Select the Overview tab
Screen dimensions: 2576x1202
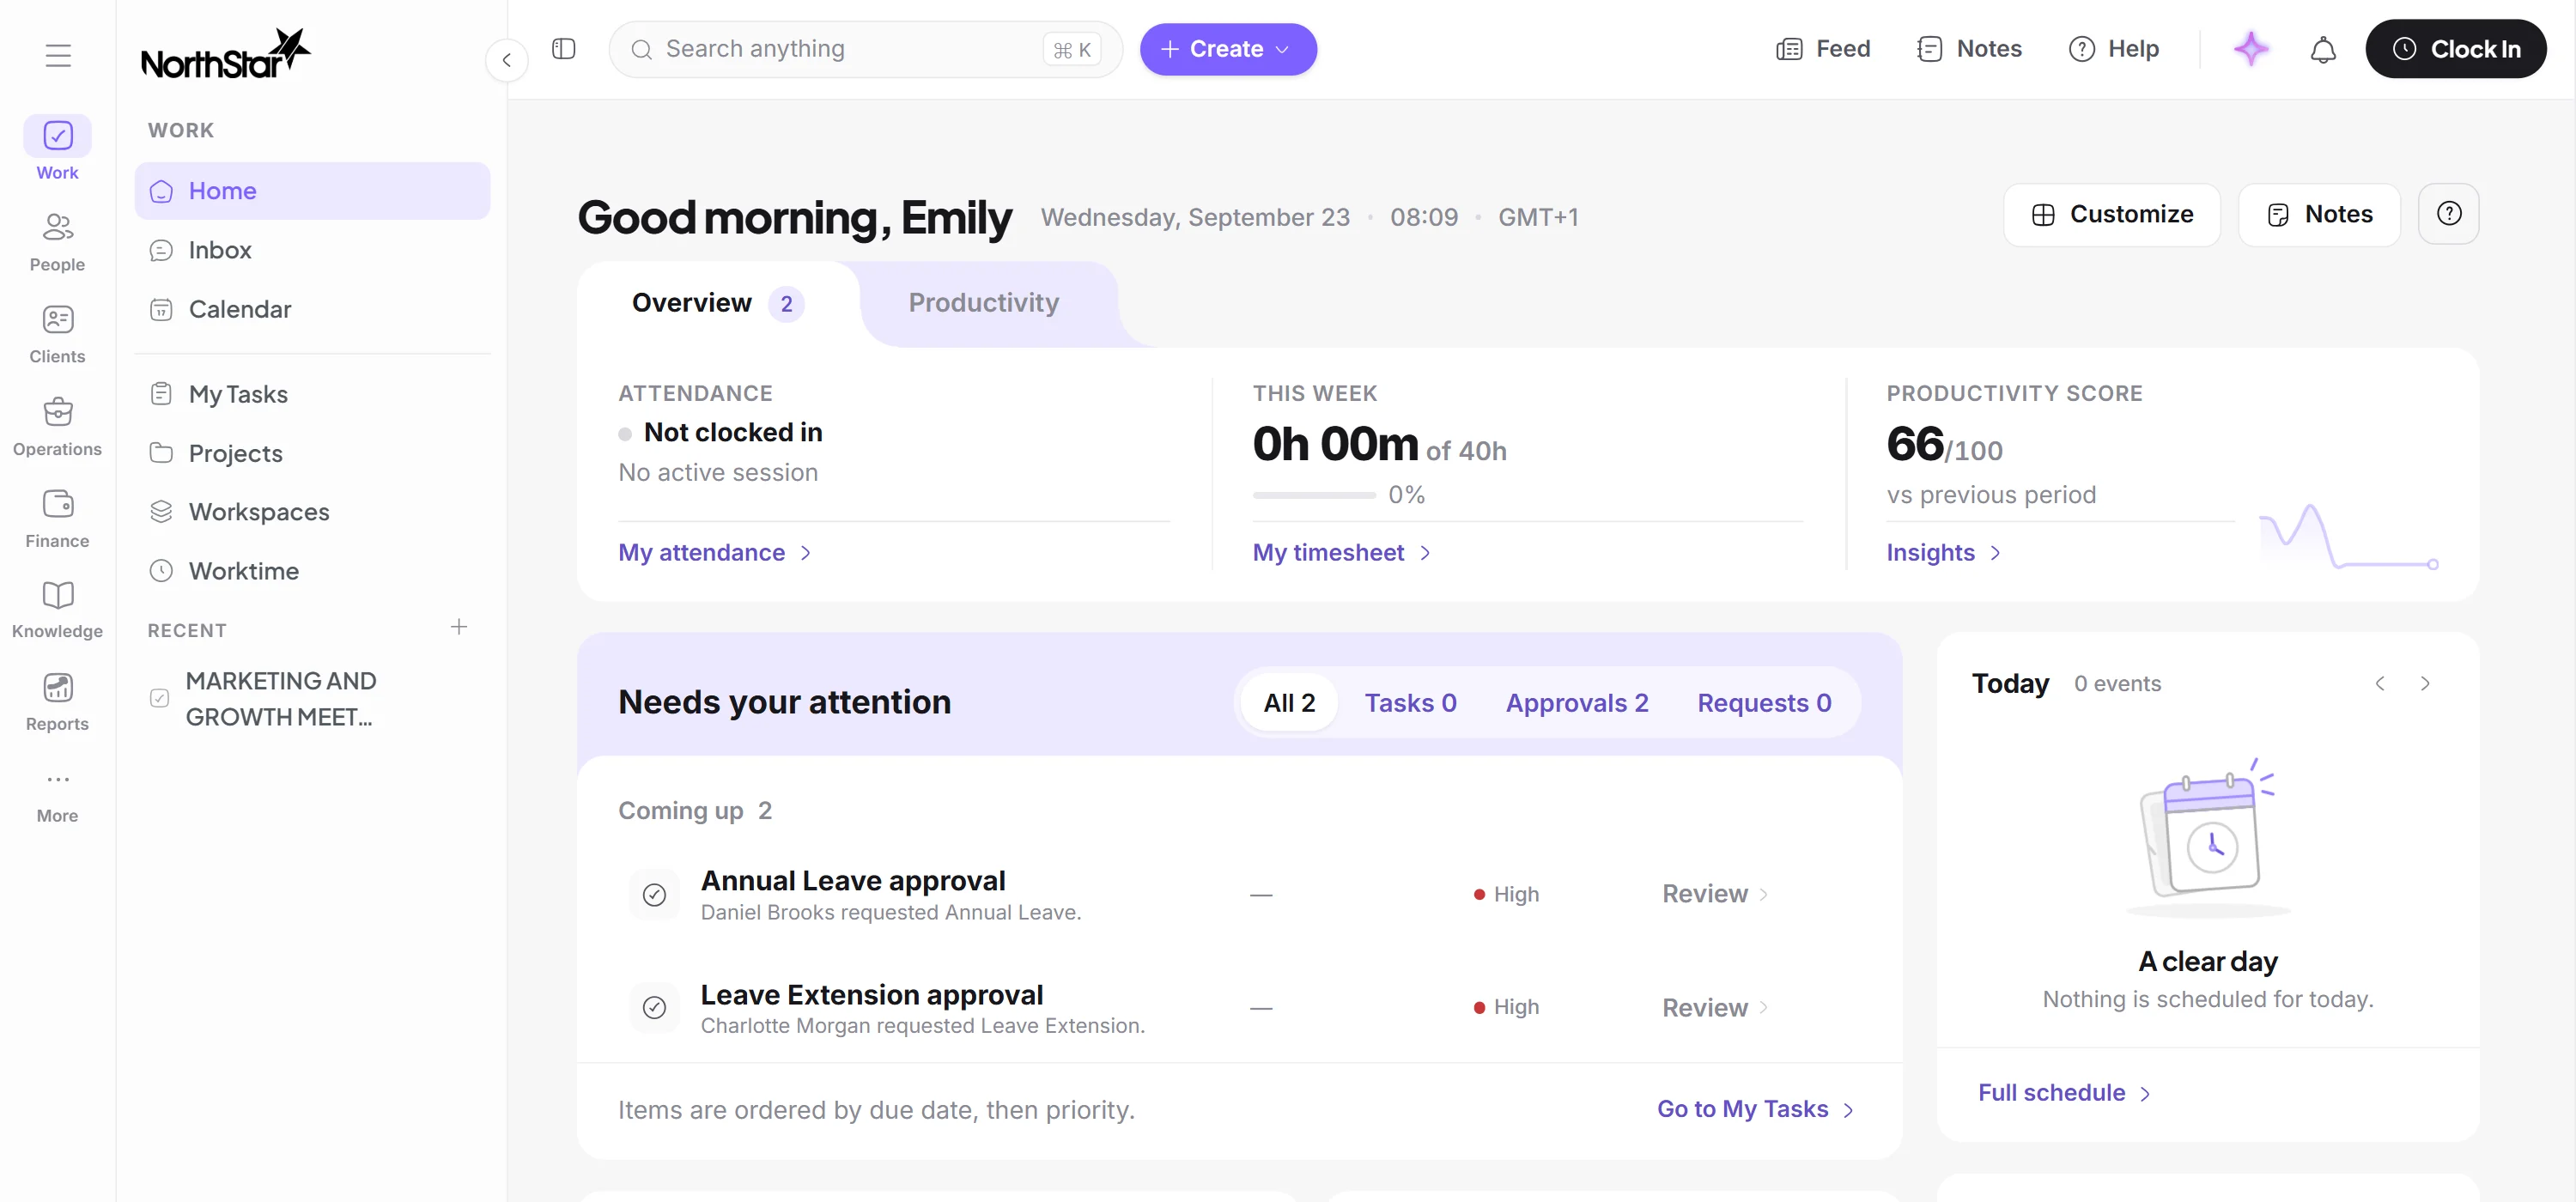717,303
